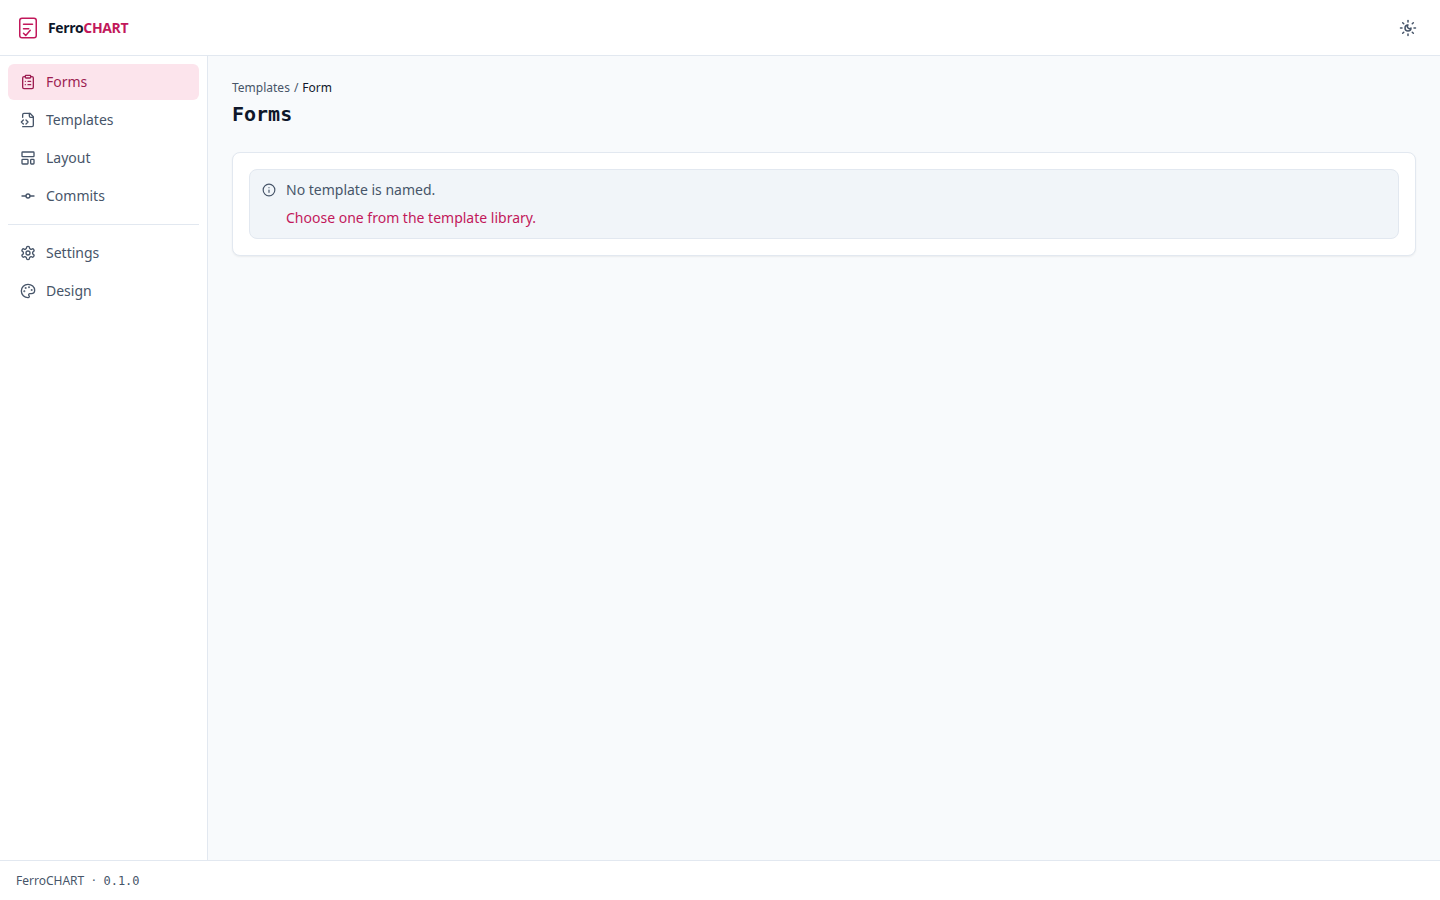Click the info icon in the alert
Image resolution: width=1440 pixels, height=900 pixels.
point(269,190)
